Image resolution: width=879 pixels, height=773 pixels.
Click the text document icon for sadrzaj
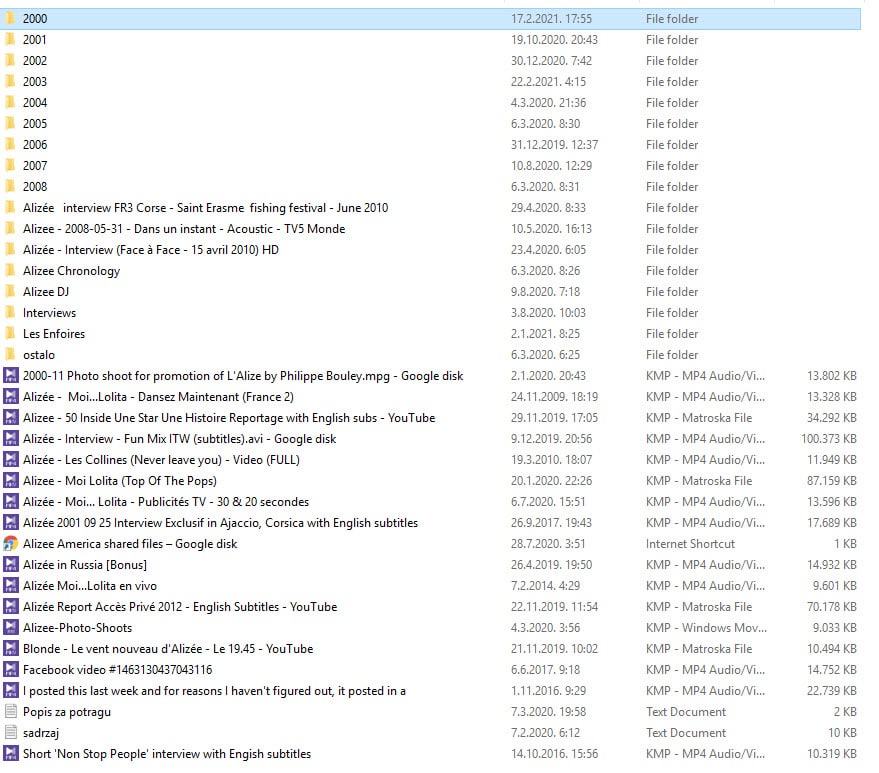point(11,733)
